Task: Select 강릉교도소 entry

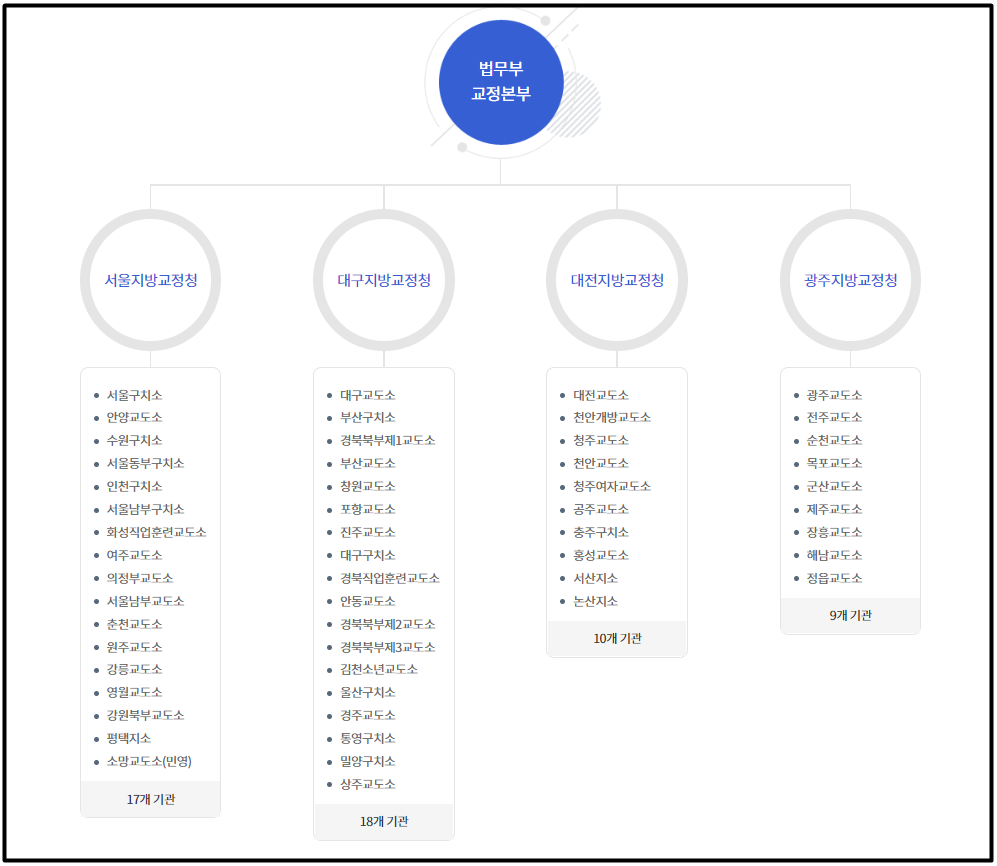Action: (134, 669)
